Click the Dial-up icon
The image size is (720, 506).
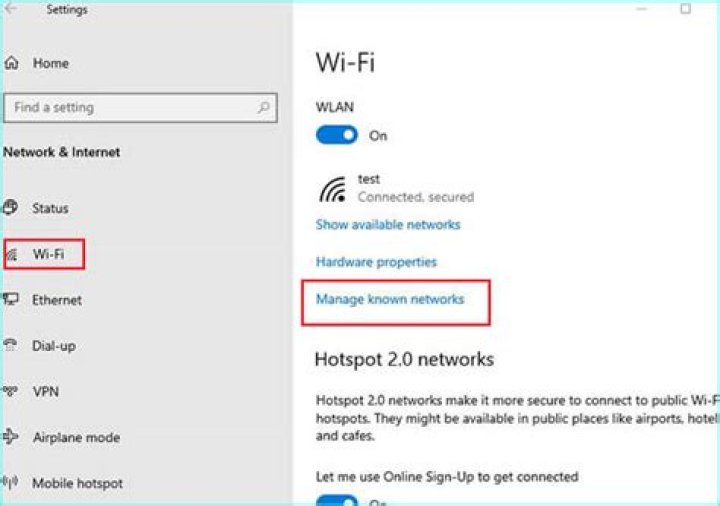11,346
